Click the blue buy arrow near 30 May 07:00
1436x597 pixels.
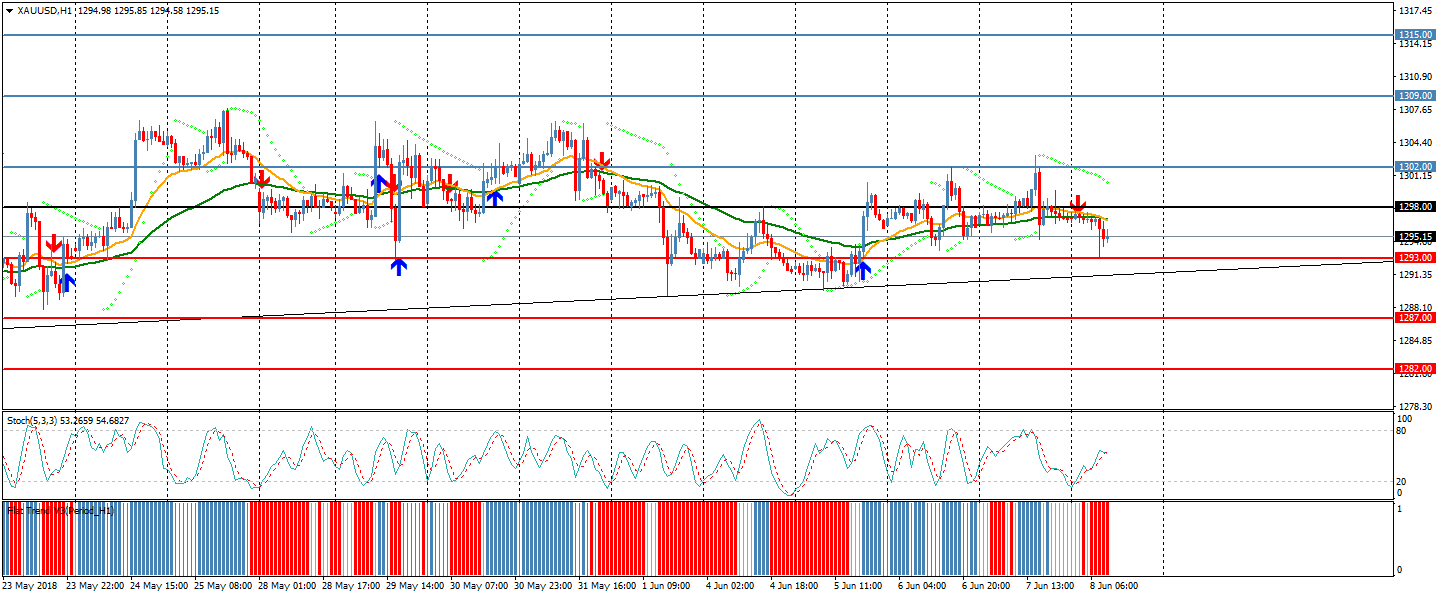[494, 197]
